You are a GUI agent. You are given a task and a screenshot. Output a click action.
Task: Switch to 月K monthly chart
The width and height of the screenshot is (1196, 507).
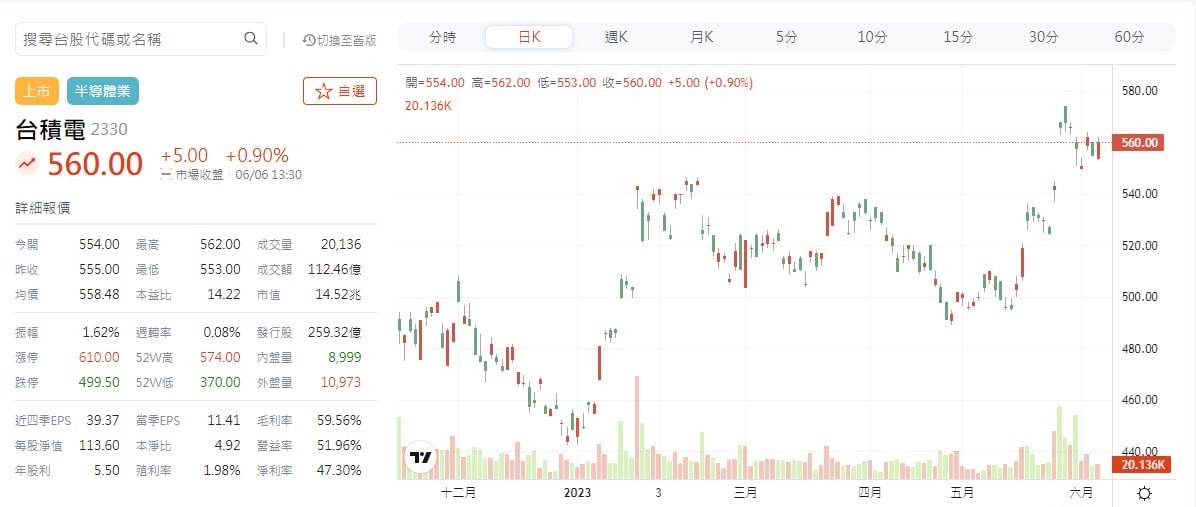[702, 37]
